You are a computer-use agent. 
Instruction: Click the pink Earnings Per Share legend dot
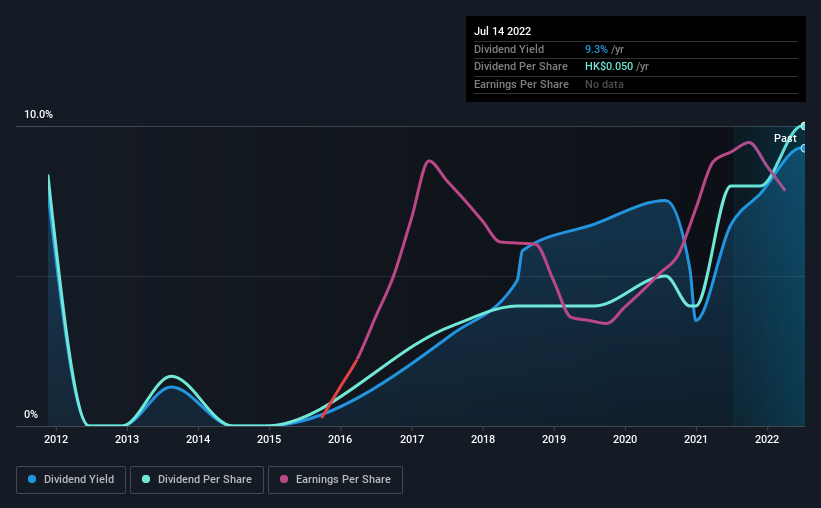pos(284,479)
